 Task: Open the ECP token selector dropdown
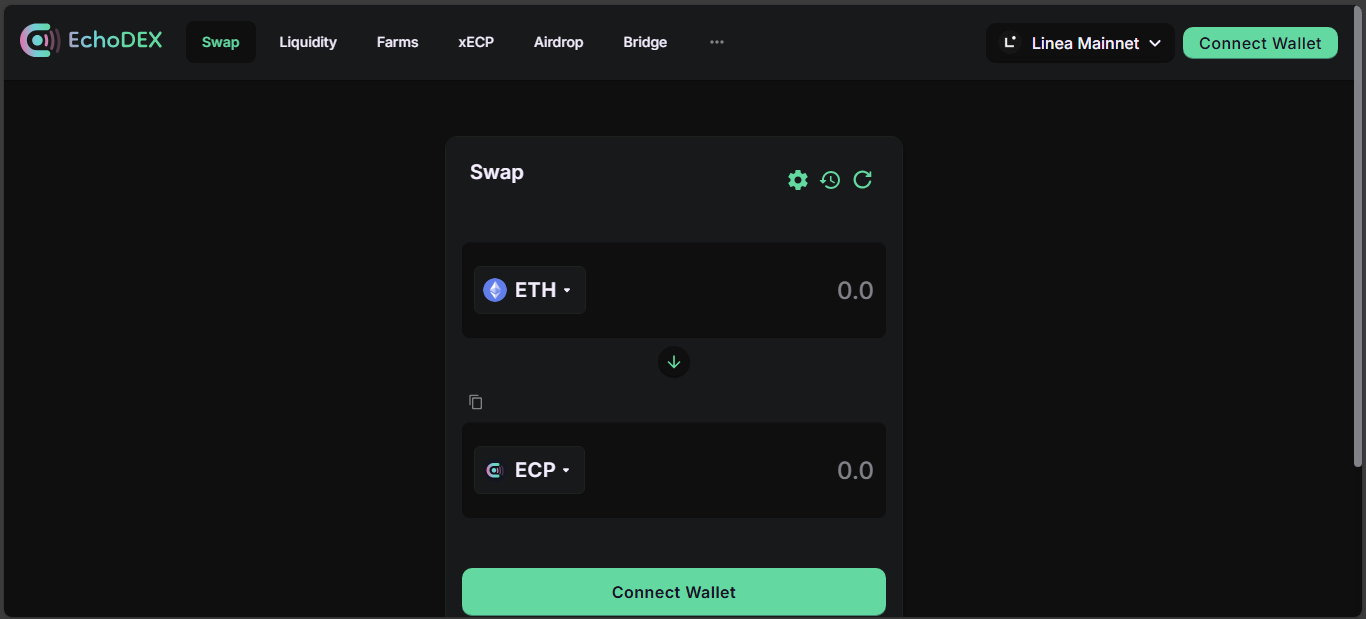(x=530, y=470)
